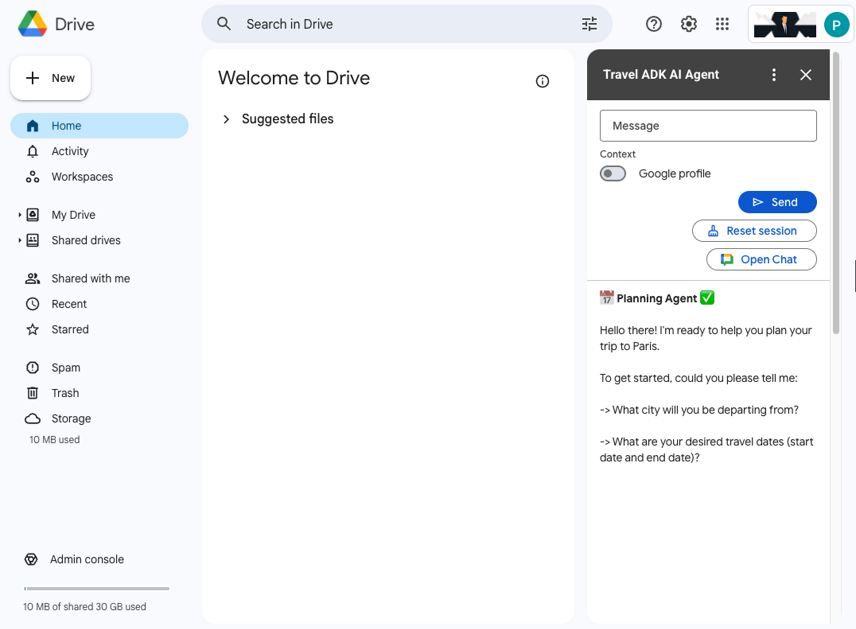Click the Reset session button
Screen dimensions: 856x629
(x=754, y=231)
